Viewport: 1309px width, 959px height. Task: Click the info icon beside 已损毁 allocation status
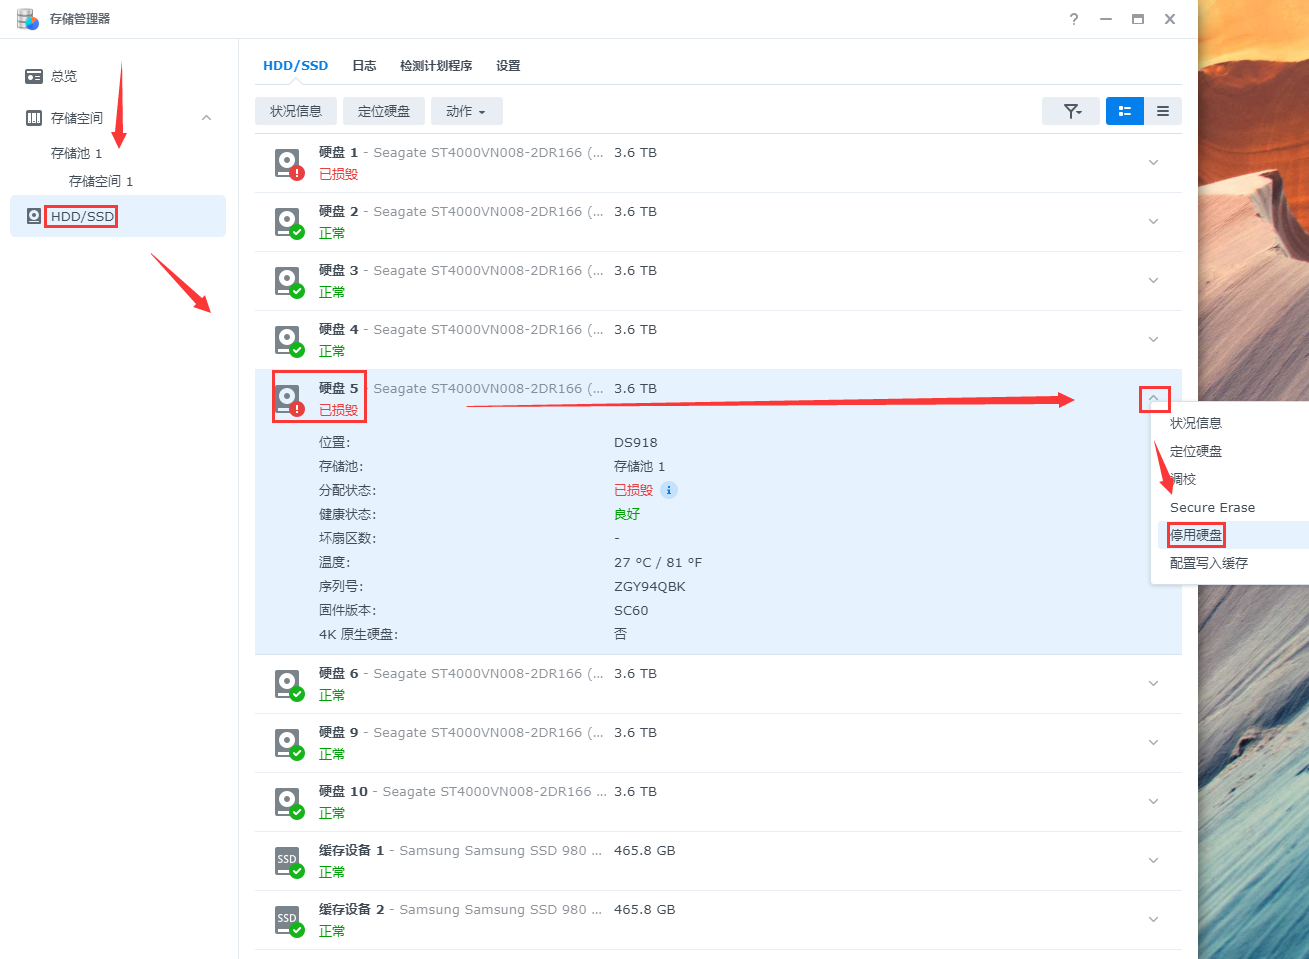point(669,490)
